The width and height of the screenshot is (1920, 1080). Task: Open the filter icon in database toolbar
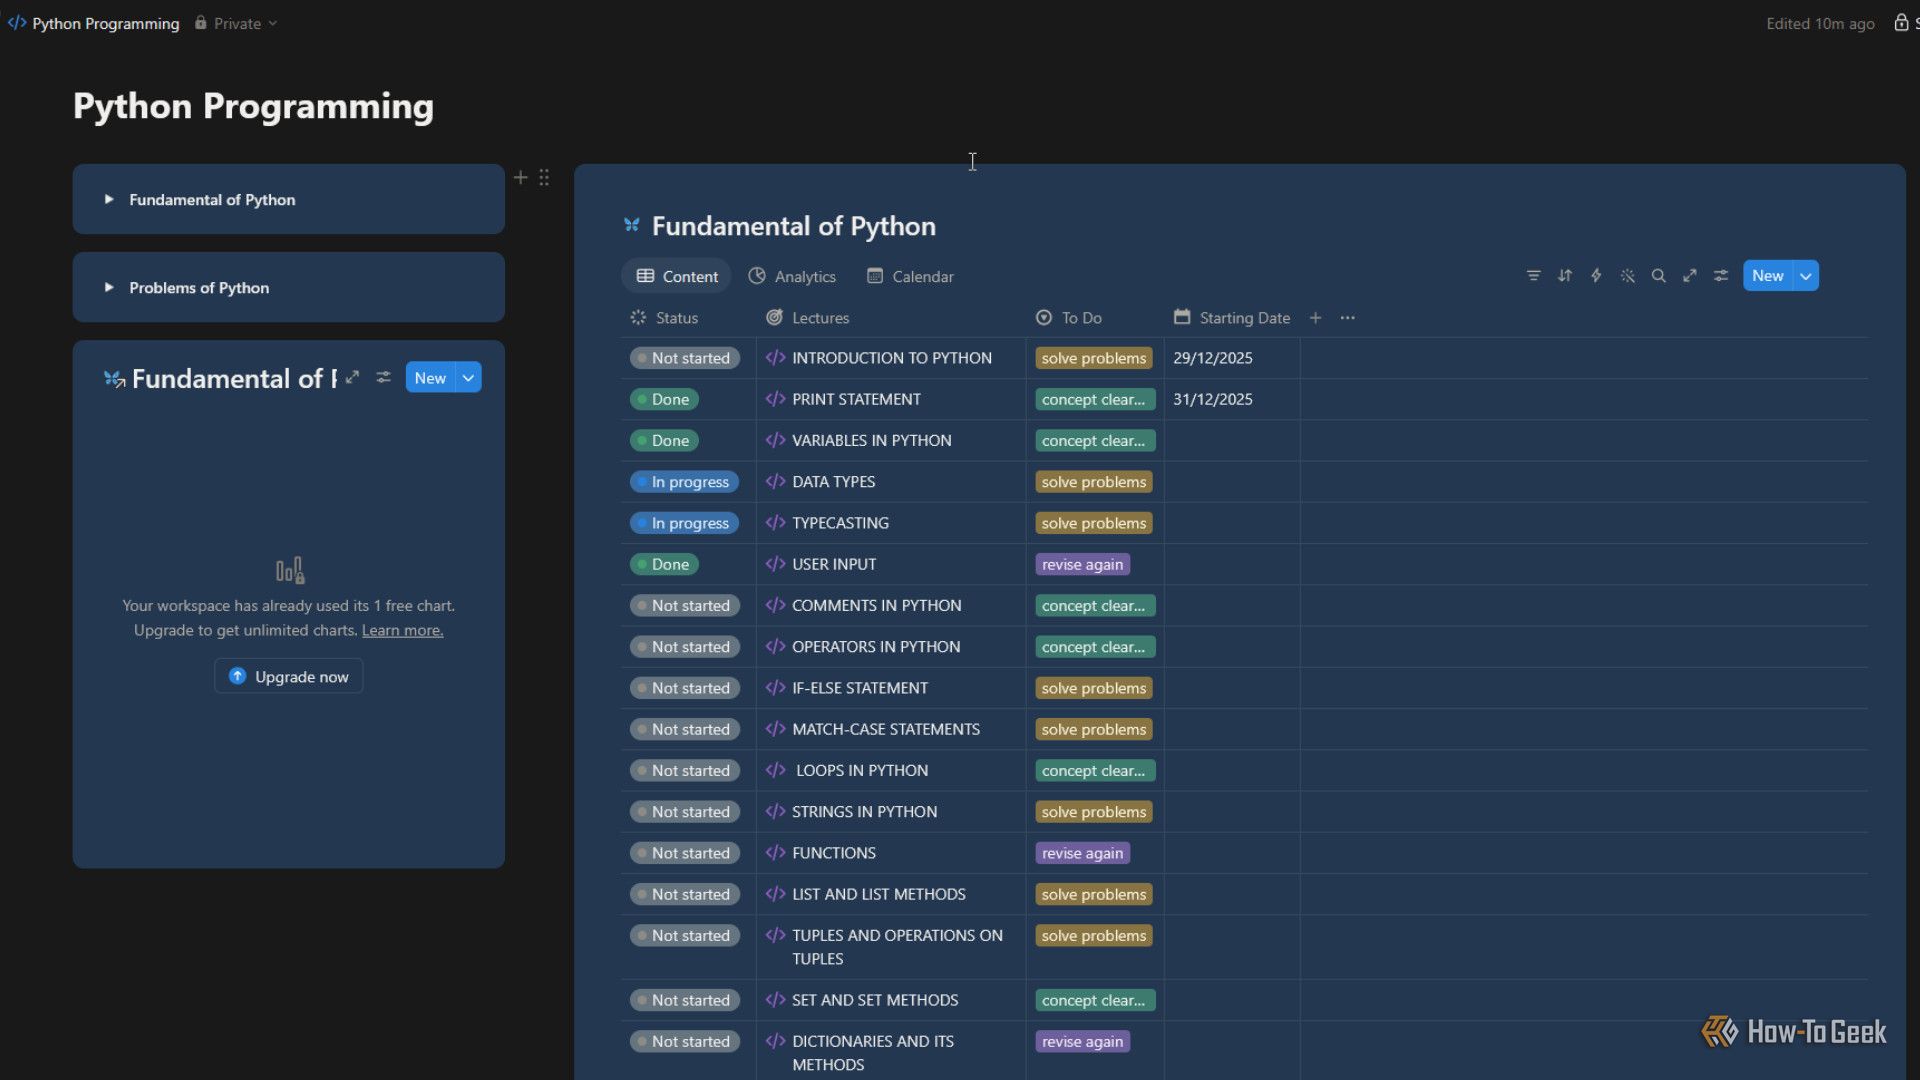[x=1533, y=276]
